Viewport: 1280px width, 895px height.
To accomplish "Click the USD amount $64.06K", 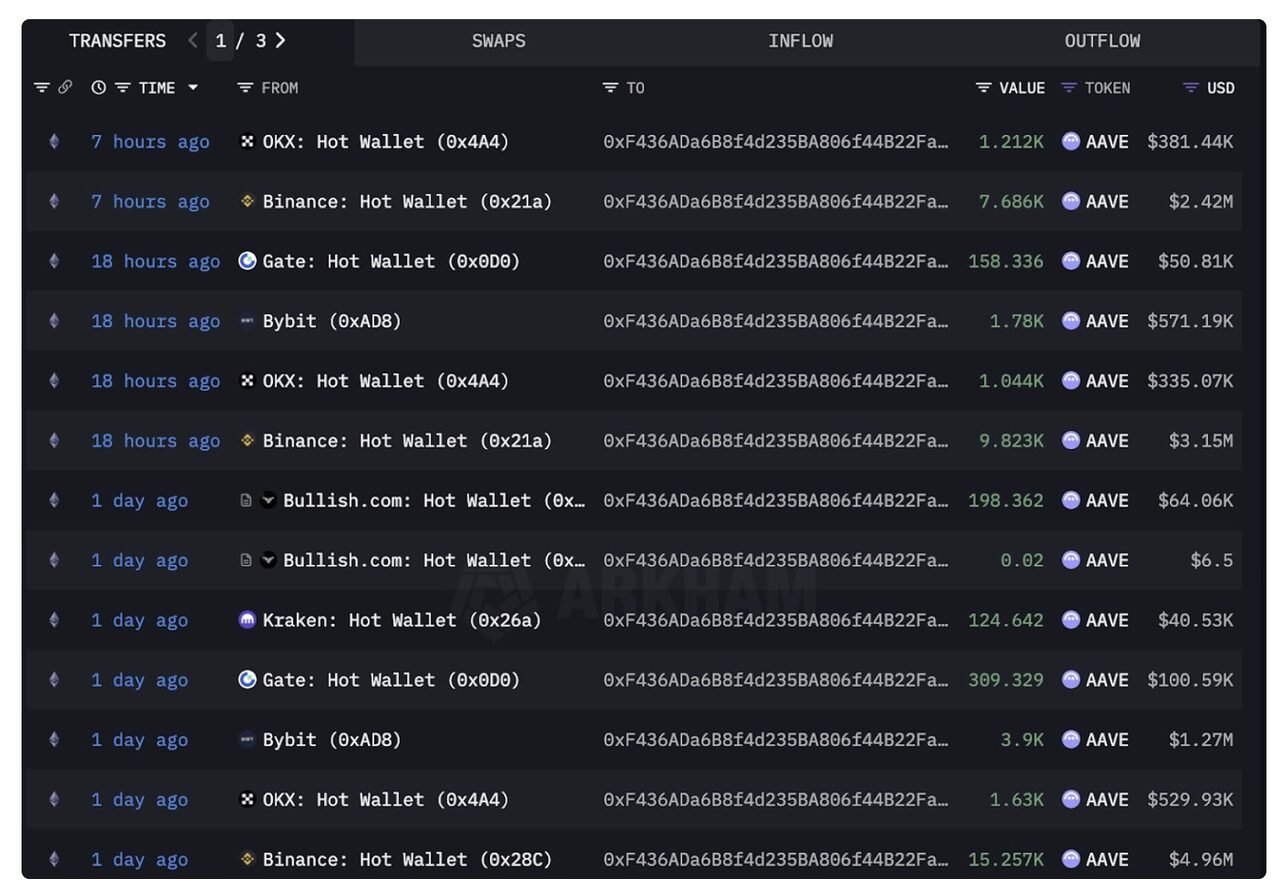I will point(1195,500).
